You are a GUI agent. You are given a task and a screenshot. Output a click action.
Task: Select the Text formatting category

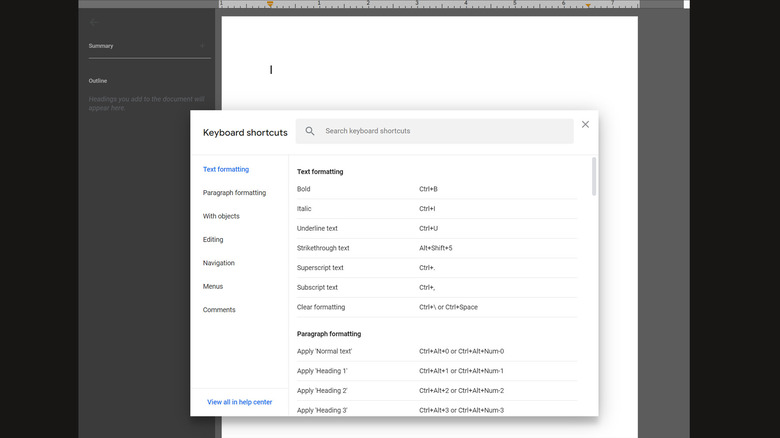[226, 170]
